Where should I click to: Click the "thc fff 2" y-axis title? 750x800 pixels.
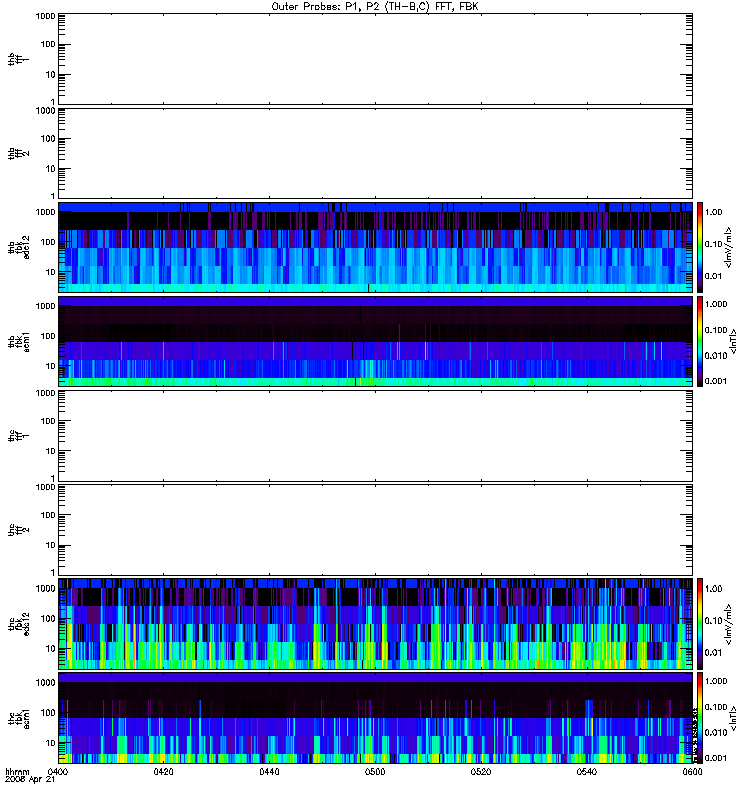pos(18,530)
